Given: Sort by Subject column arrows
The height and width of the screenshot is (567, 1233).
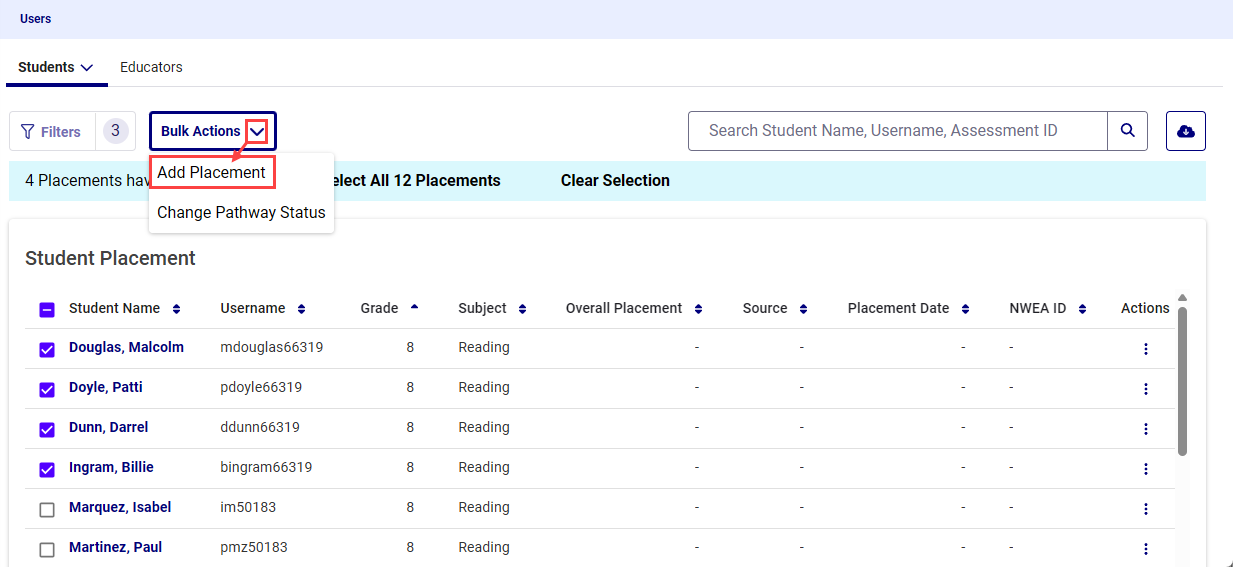Looking at the screenshot, I should [x=522, y=309].
